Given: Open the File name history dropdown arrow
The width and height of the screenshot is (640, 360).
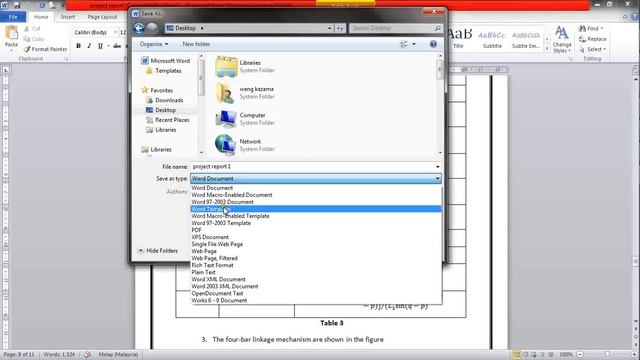Looking at the screenshot, I should [x=438, y=167].
